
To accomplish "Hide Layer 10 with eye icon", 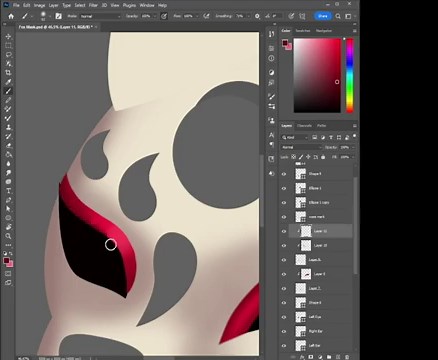I will pos(284,246).
